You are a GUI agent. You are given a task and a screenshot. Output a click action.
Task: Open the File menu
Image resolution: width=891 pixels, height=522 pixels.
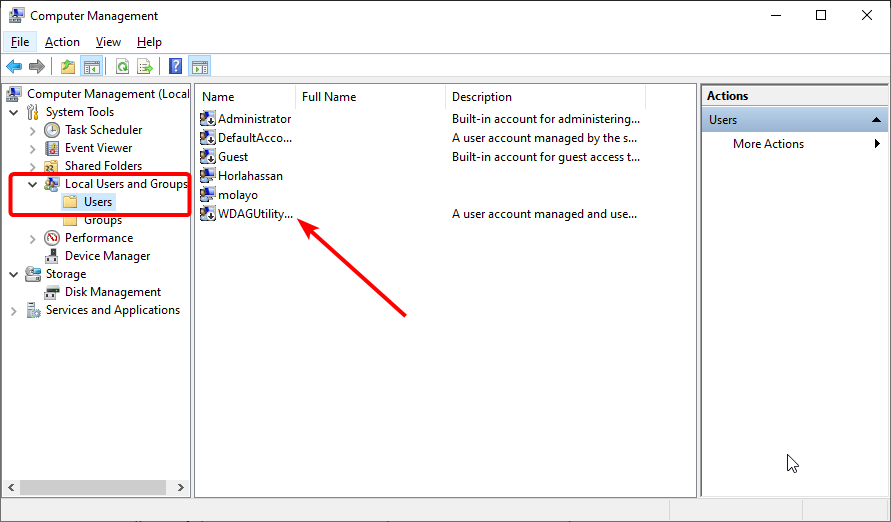(20, 42)
